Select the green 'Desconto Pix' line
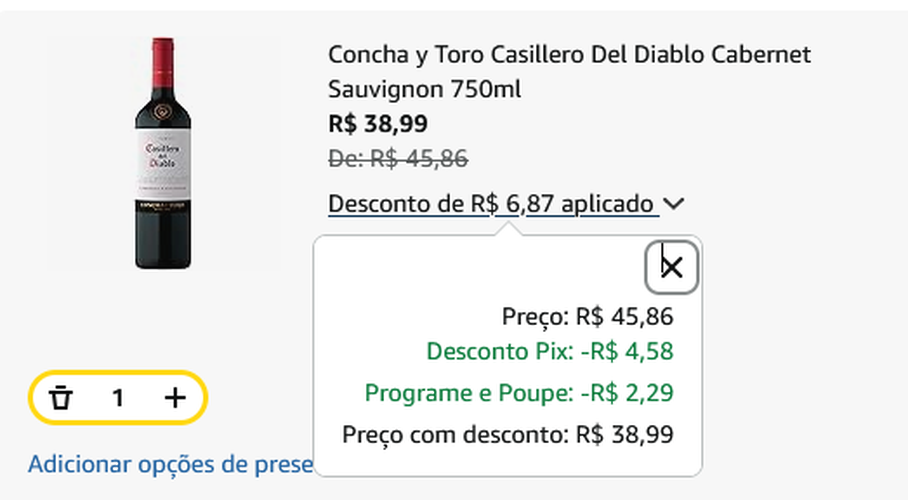The image size is (908, 500). tap(549, 352)
